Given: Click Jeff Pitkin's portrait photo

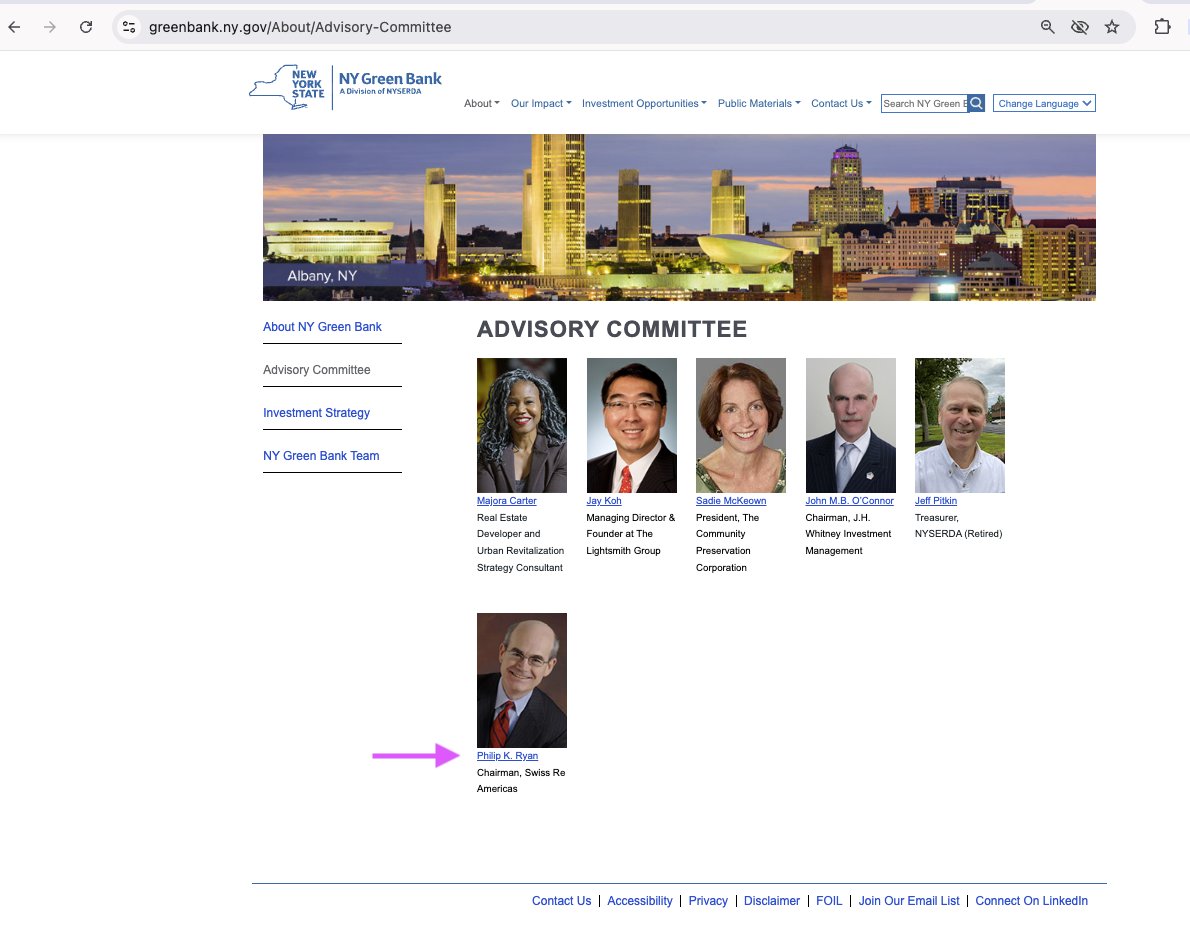Looking at the screenshot, I should (959, 425).
